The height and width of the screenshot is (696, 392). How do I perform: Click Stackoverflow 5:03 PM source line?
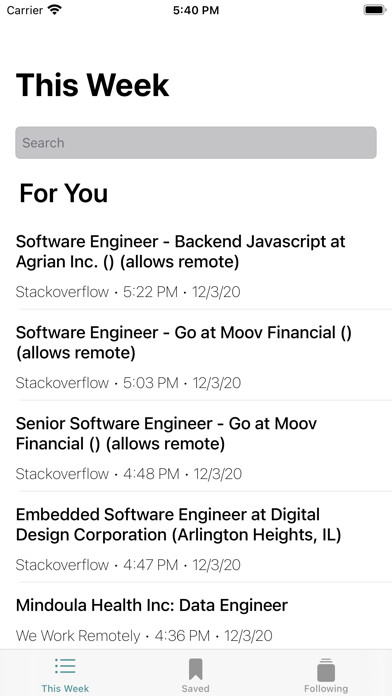pos(128,383)
